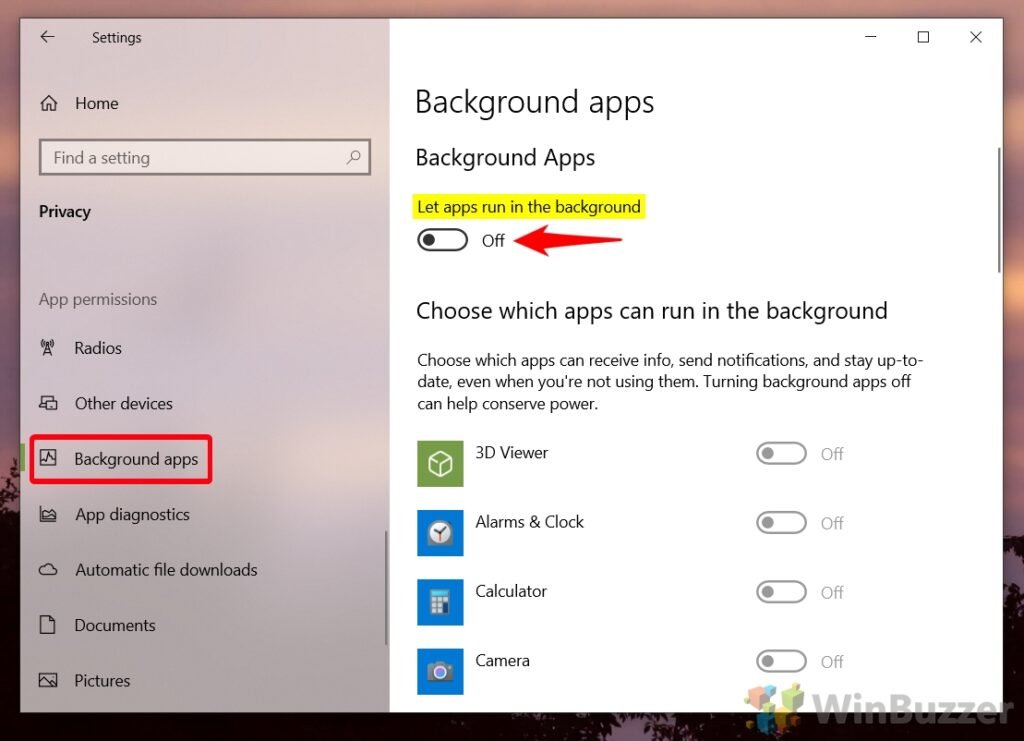Click the Documents icon in the sidebar
1024x741 pixels.
[48, 625]
